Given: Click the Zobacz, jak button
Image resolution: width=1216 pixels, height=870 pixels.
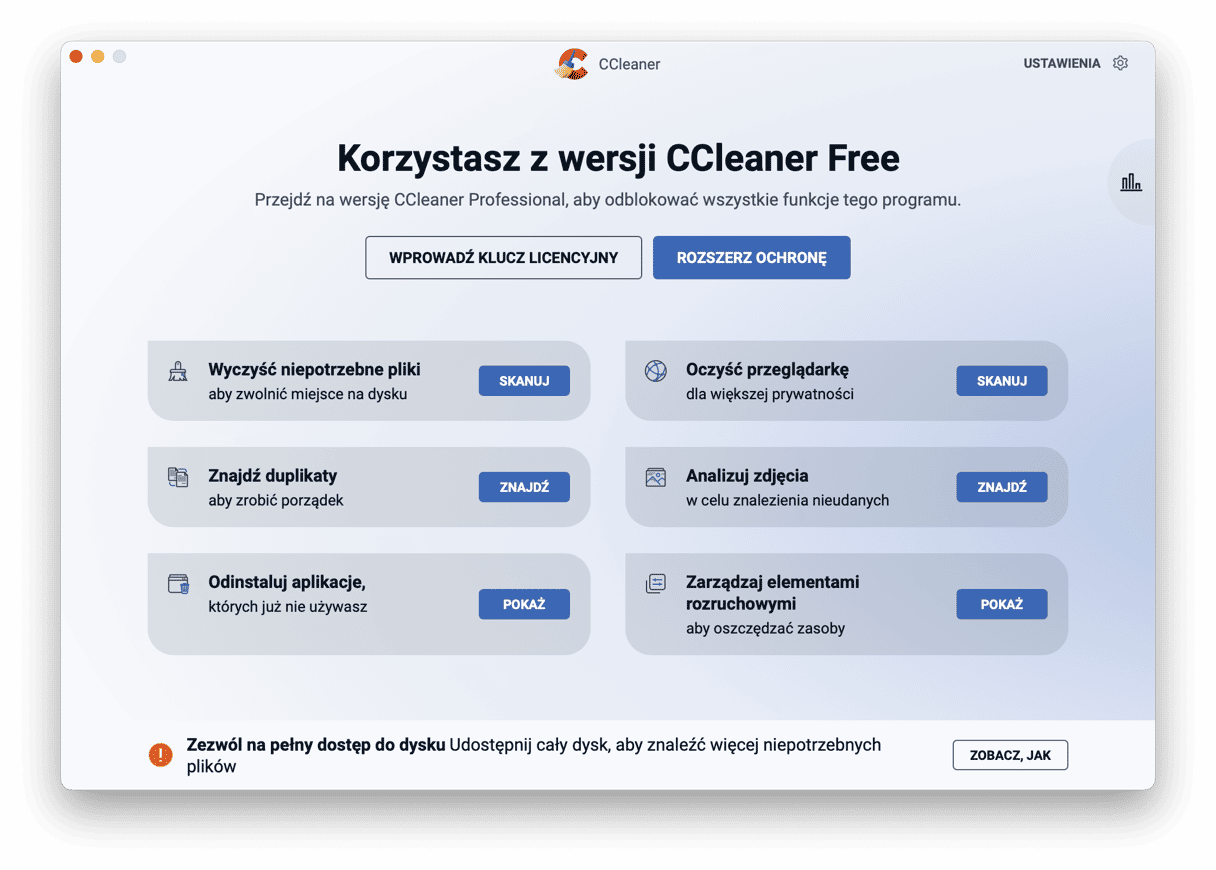Looking at the screenshot, I should (x=1010, y=755).
